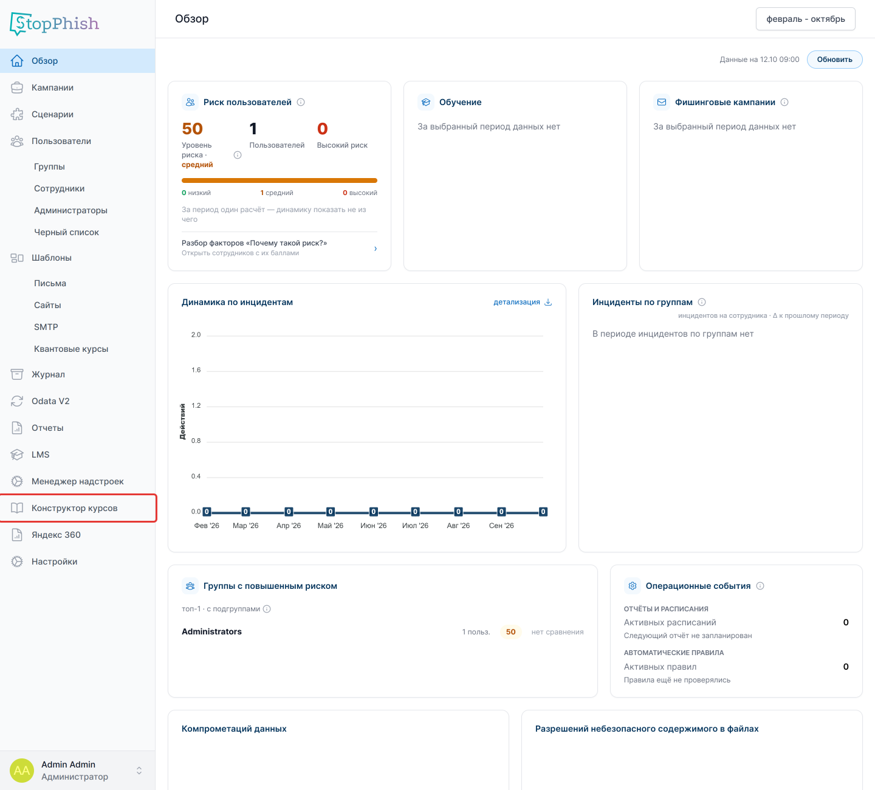The width and height of the screenshot is (875, 790).
Task: Open LMS in the sidebar
Action: (x=78, y=455)
